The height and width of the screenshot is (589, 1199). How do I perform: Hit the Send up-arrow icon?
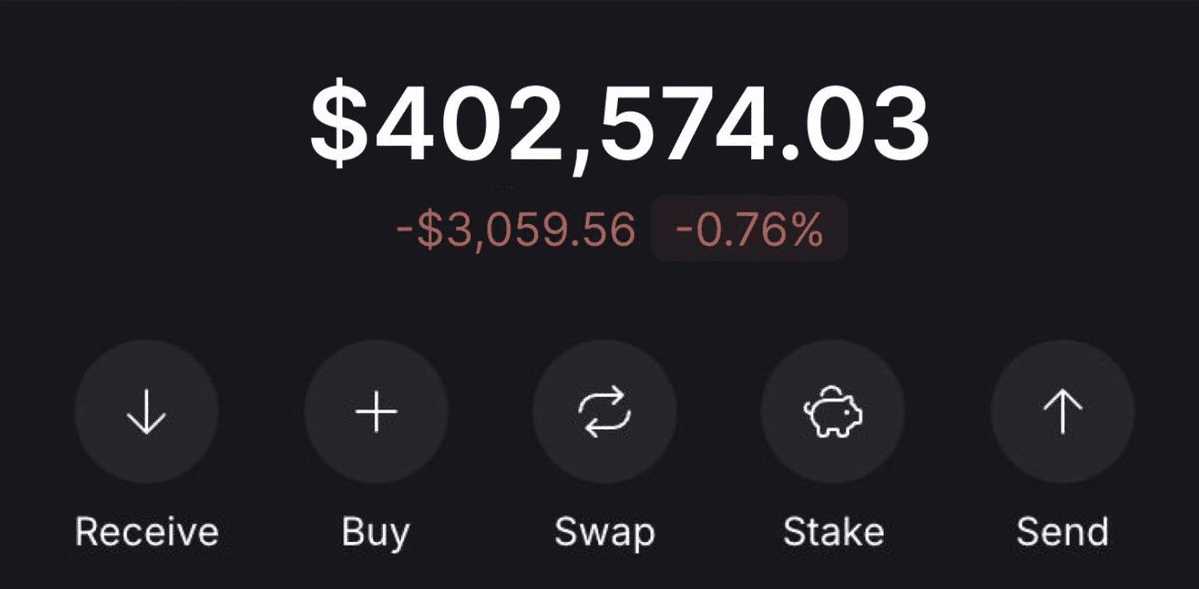tap(1062, 412)
